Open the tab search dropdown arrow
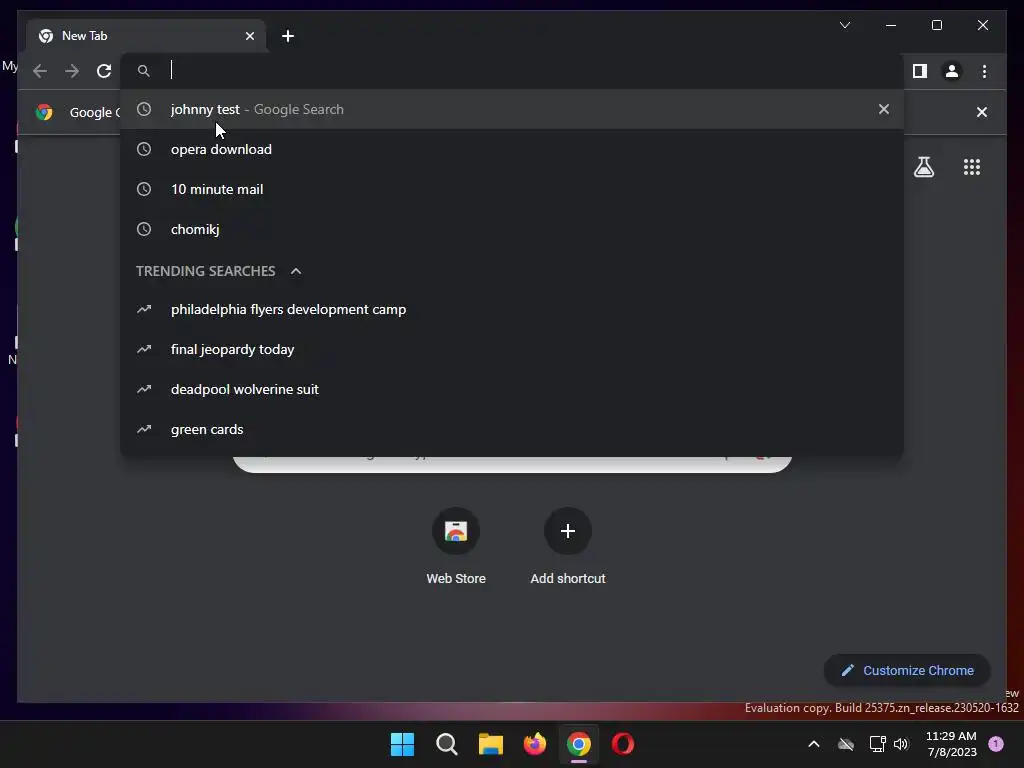This screenshot has width=1024, height=768. [x=845, y=25]
